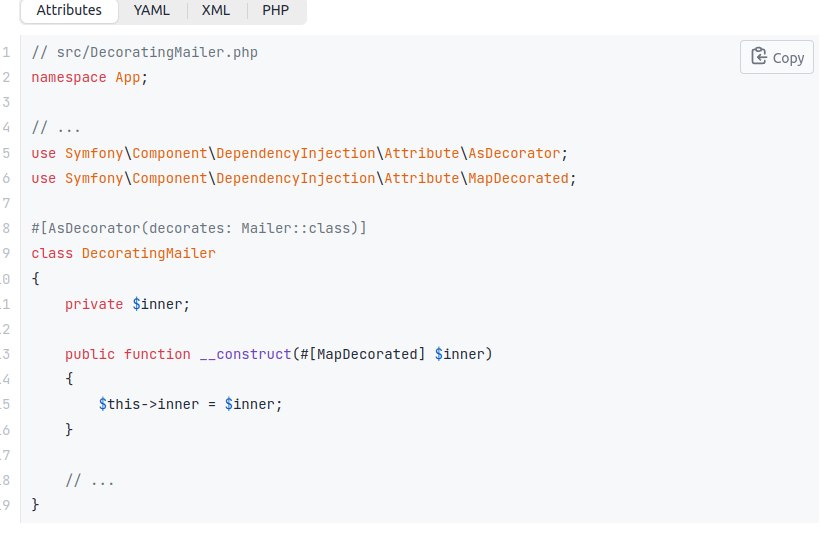
Task: Click the __construct method name
Action: 245,354
